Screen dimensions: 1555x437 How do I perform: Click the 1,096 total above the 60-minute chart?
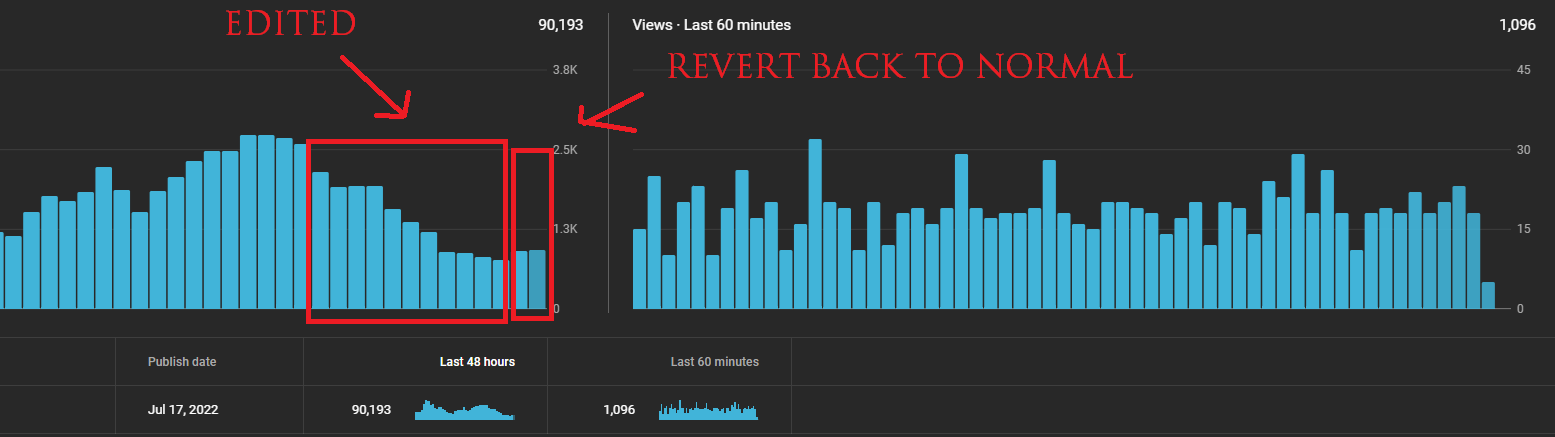[x=1517, y=25]
